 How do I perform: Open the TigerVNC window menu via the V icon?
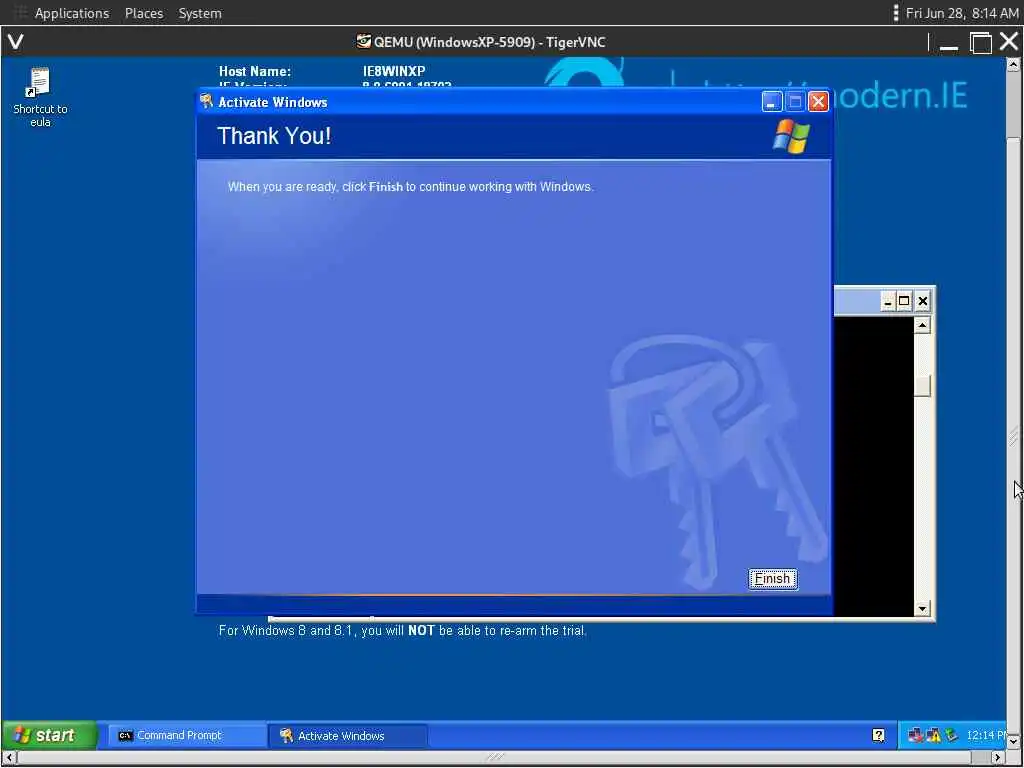16,42
